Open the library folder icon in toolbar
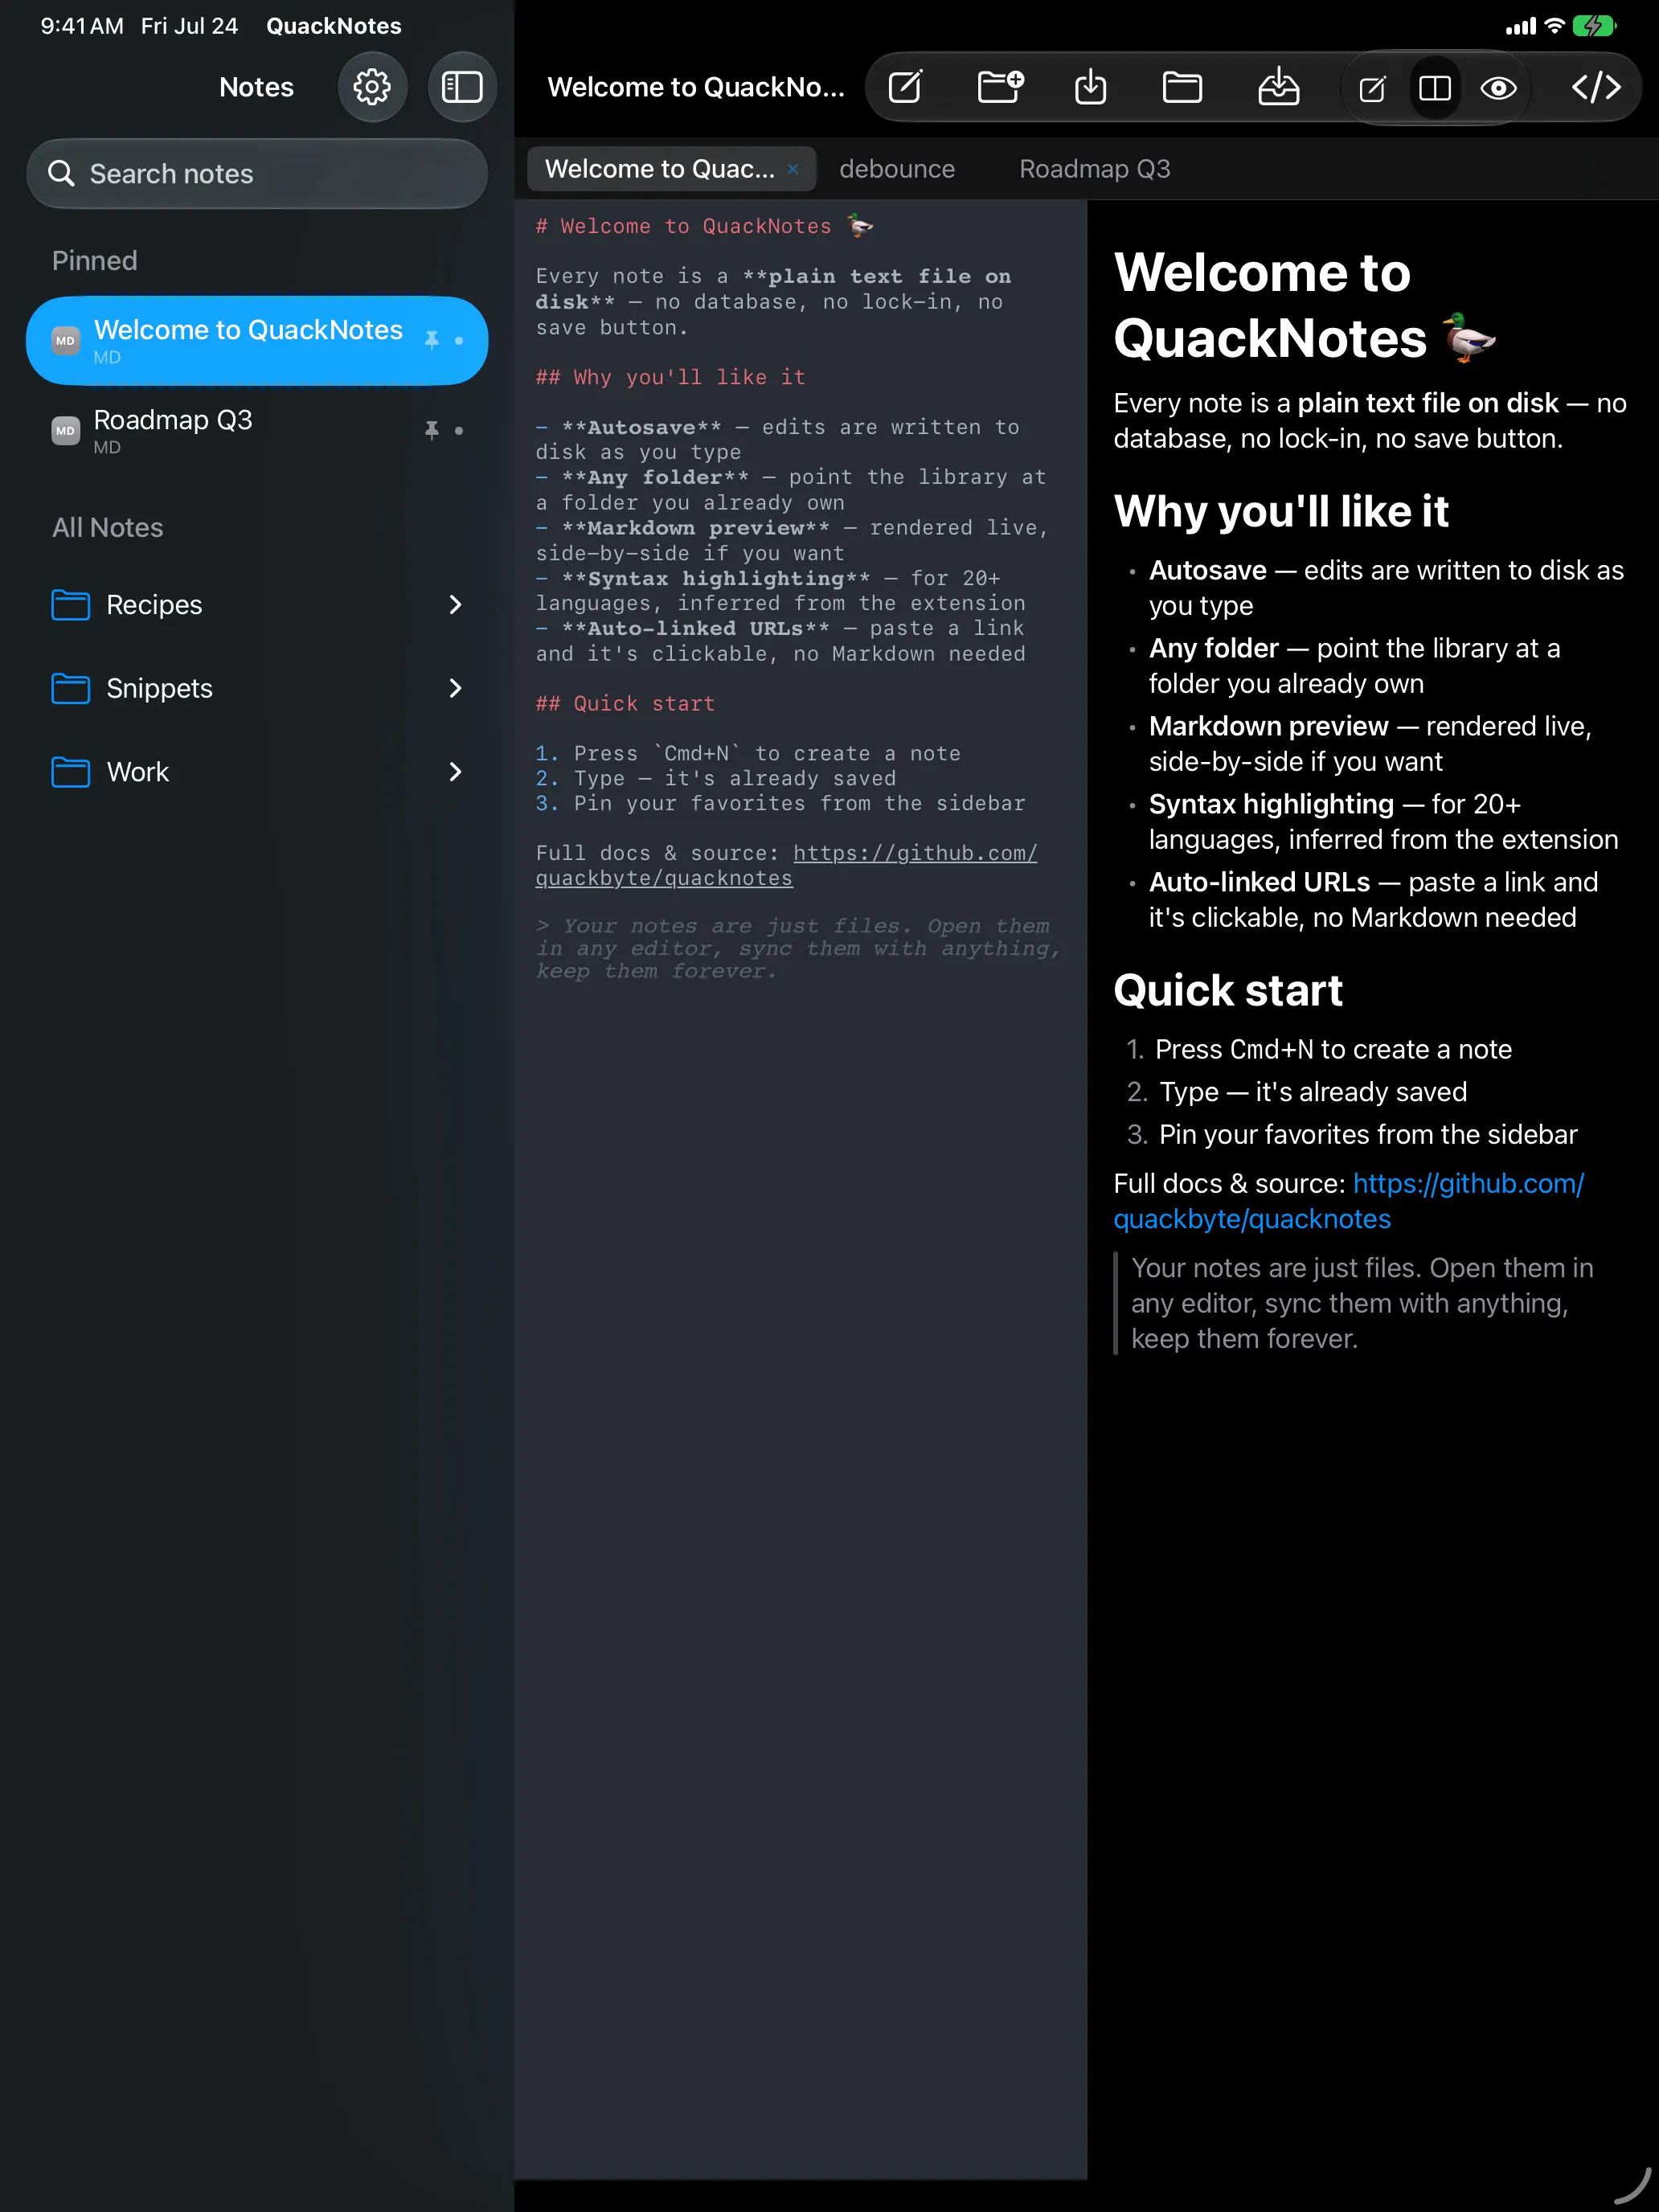 click(1182, 87)
